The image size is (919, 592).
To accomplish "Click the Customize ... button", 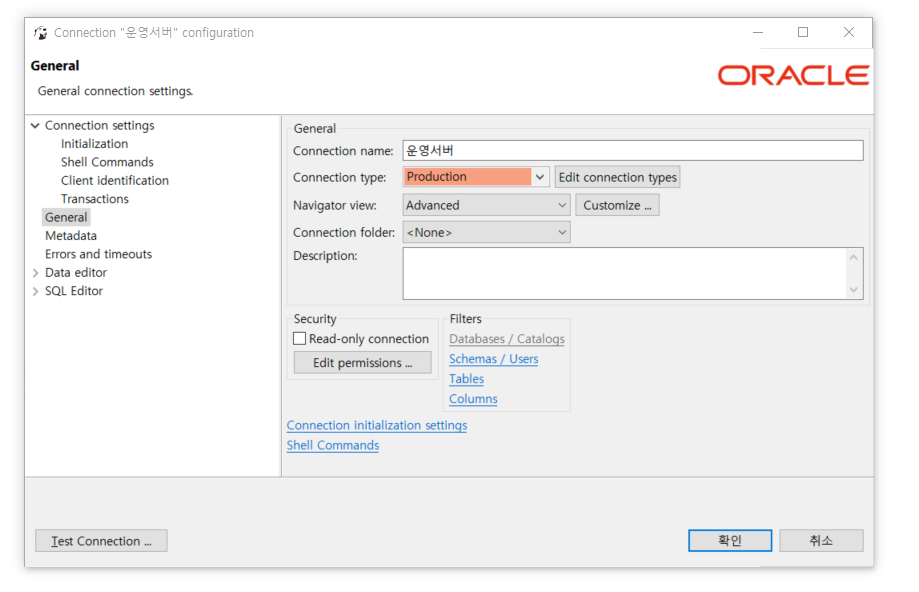I will [617, 205].
